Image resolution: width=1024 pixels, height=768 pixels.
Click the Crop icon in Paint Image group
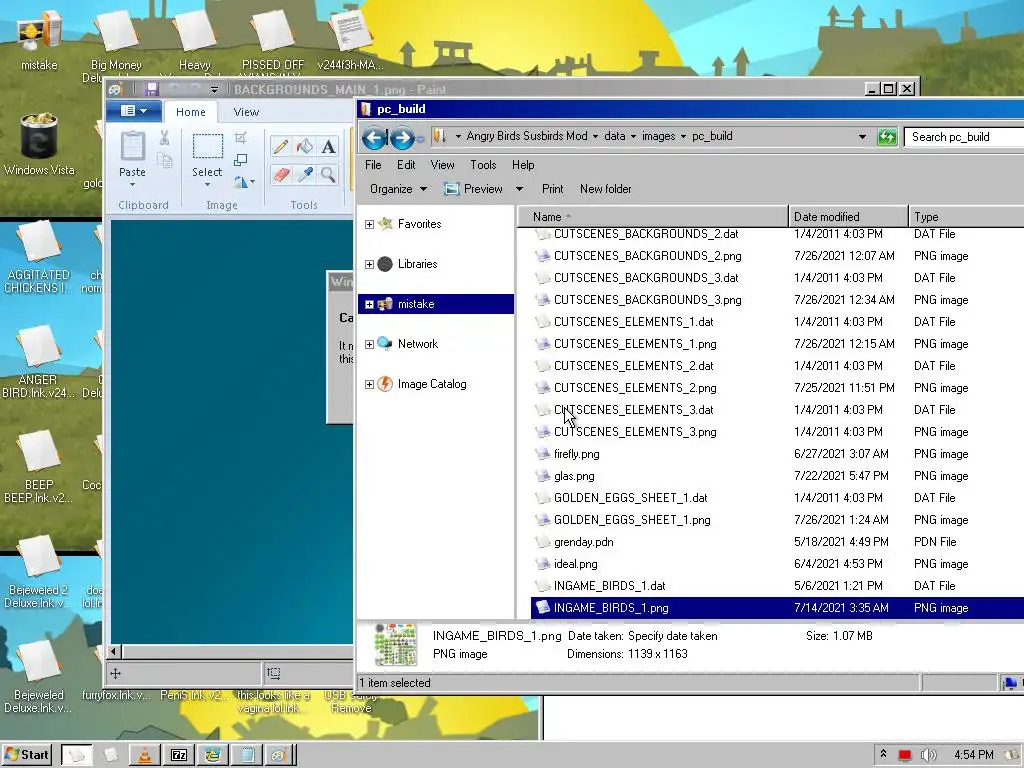click(240, 137)
